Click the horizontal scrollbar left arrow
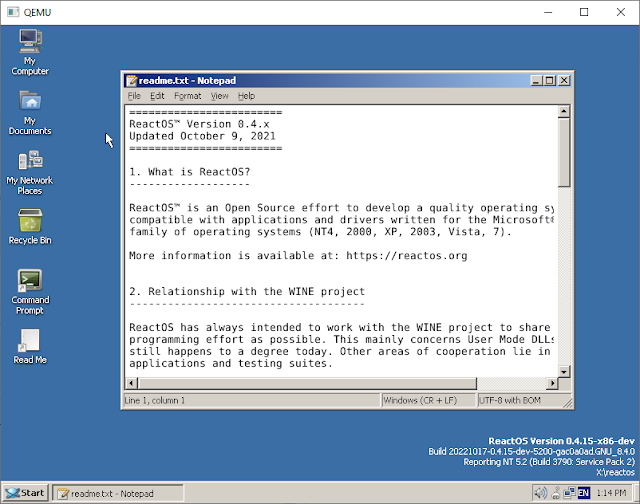This screenshot has height=504, width=640. [131, 383]
